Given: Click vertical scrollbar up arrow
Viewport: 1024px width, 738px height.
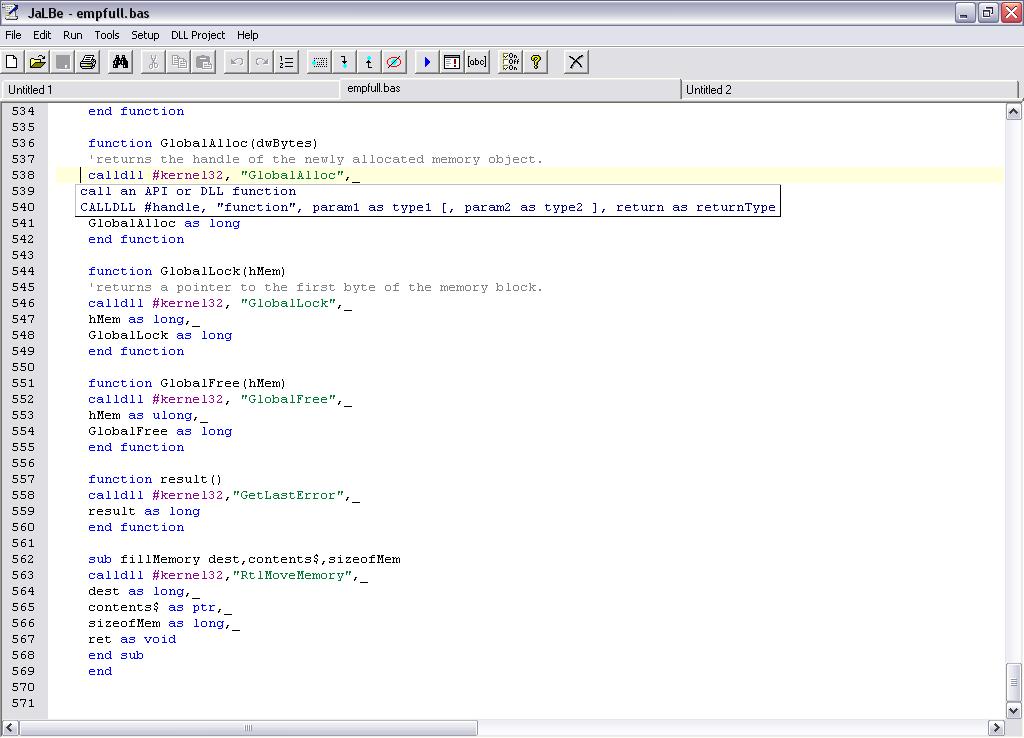Looking at the screenshot, I should tap(1012, 112).
